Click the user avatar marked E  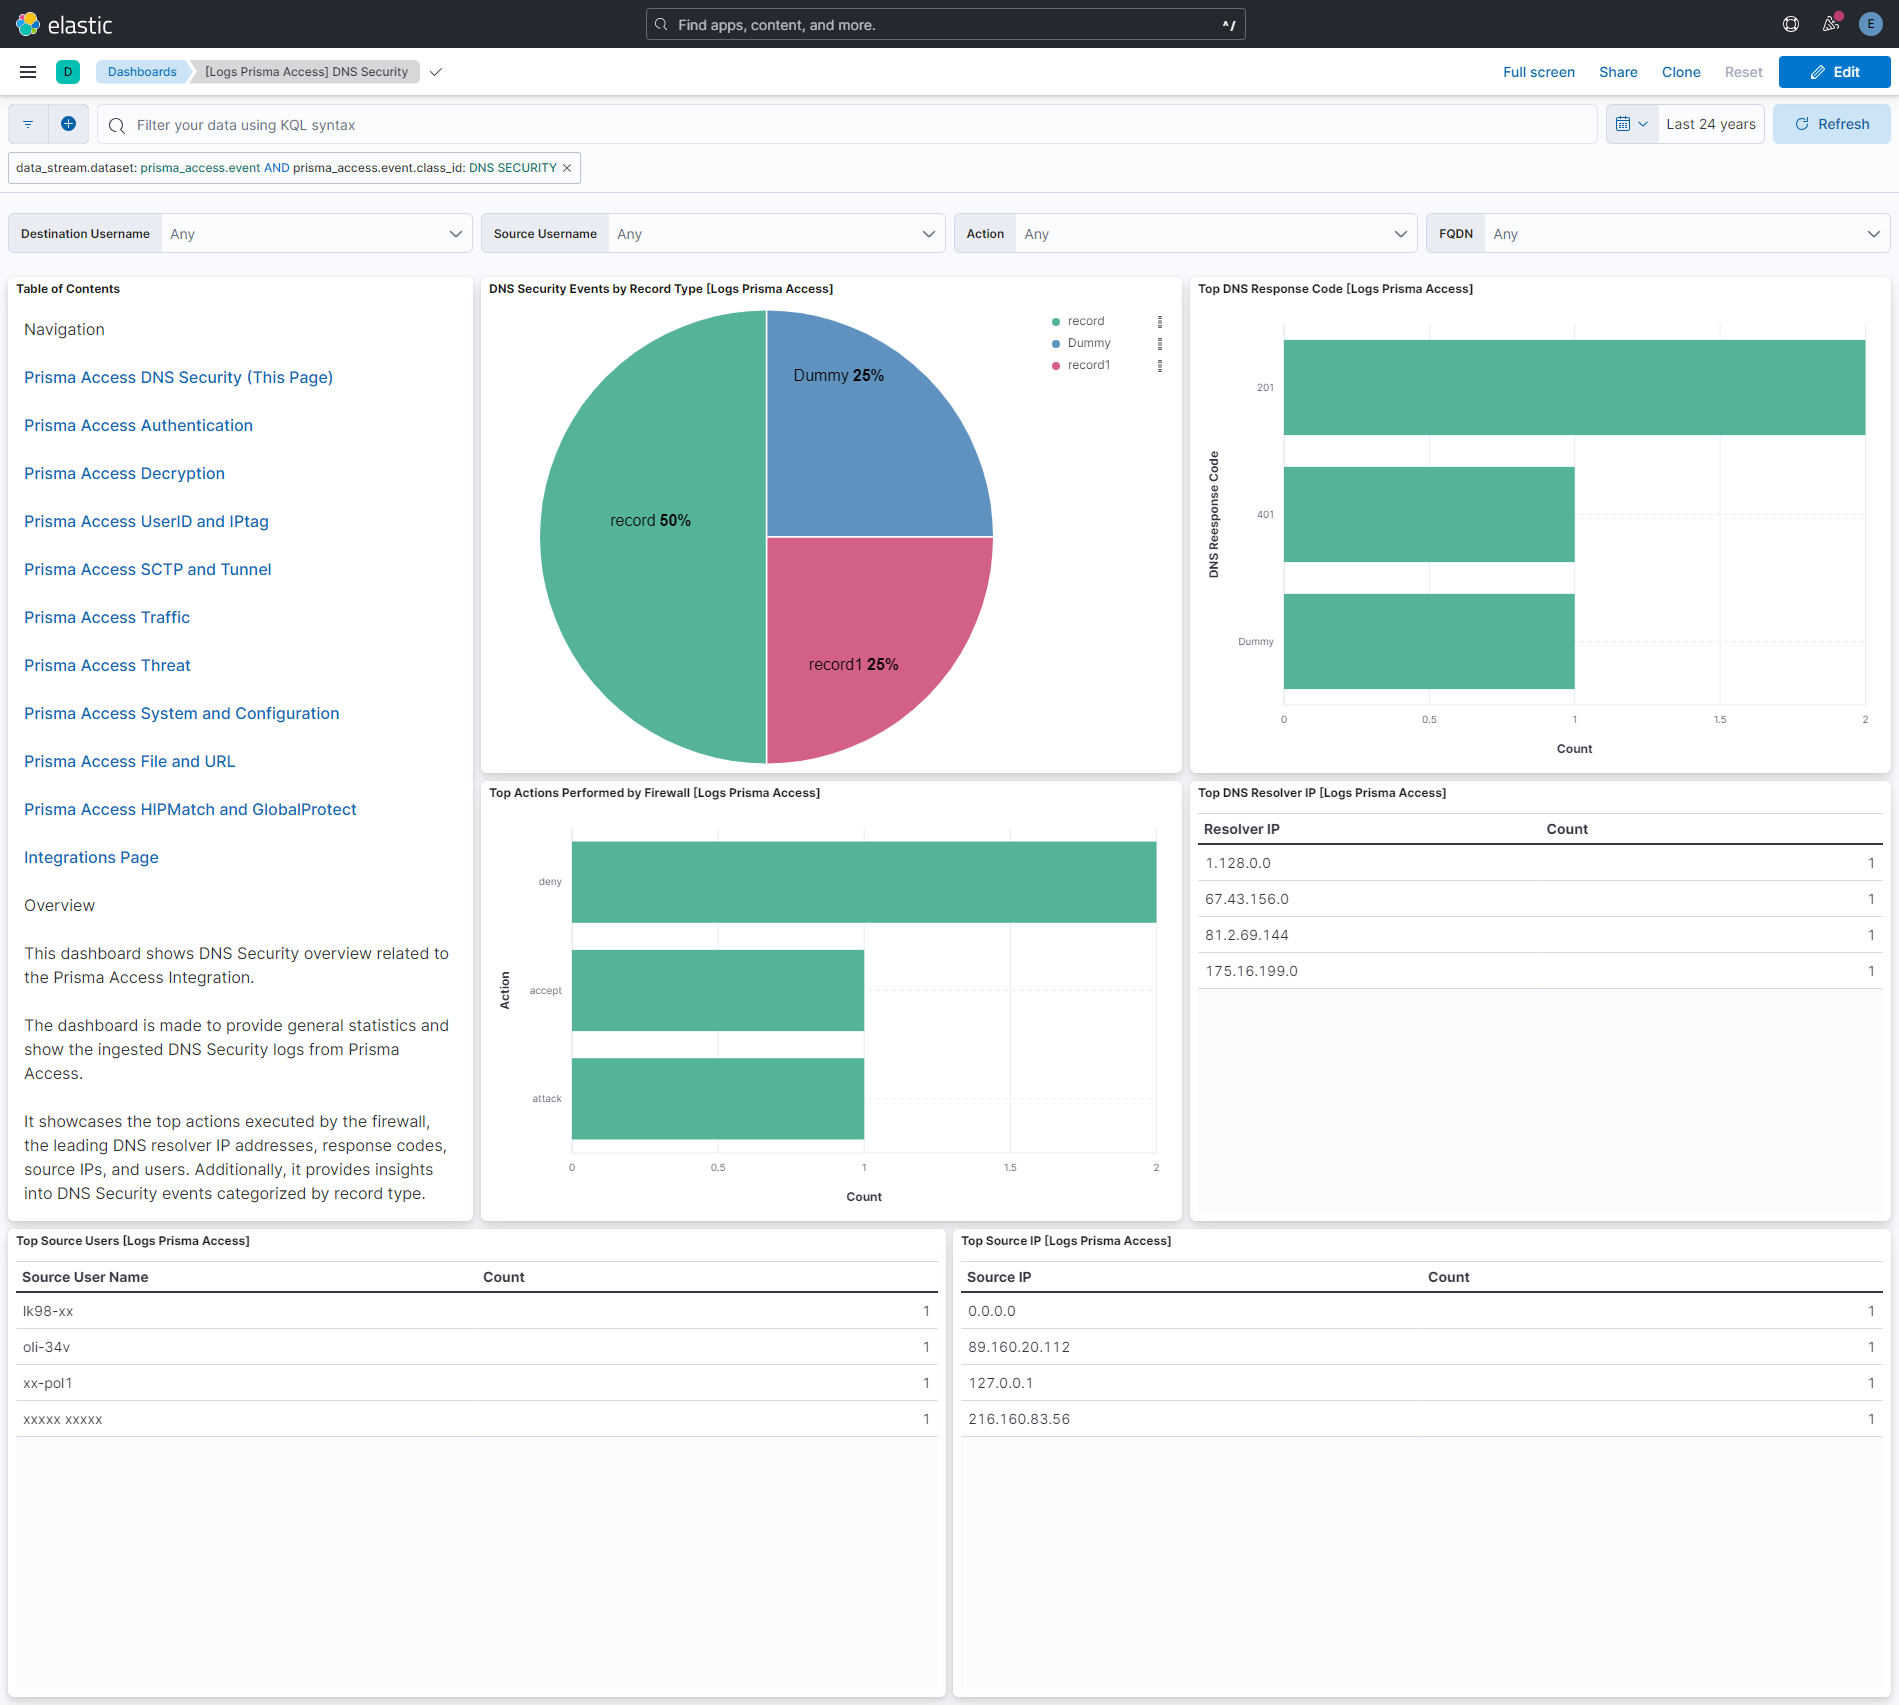1870,23
